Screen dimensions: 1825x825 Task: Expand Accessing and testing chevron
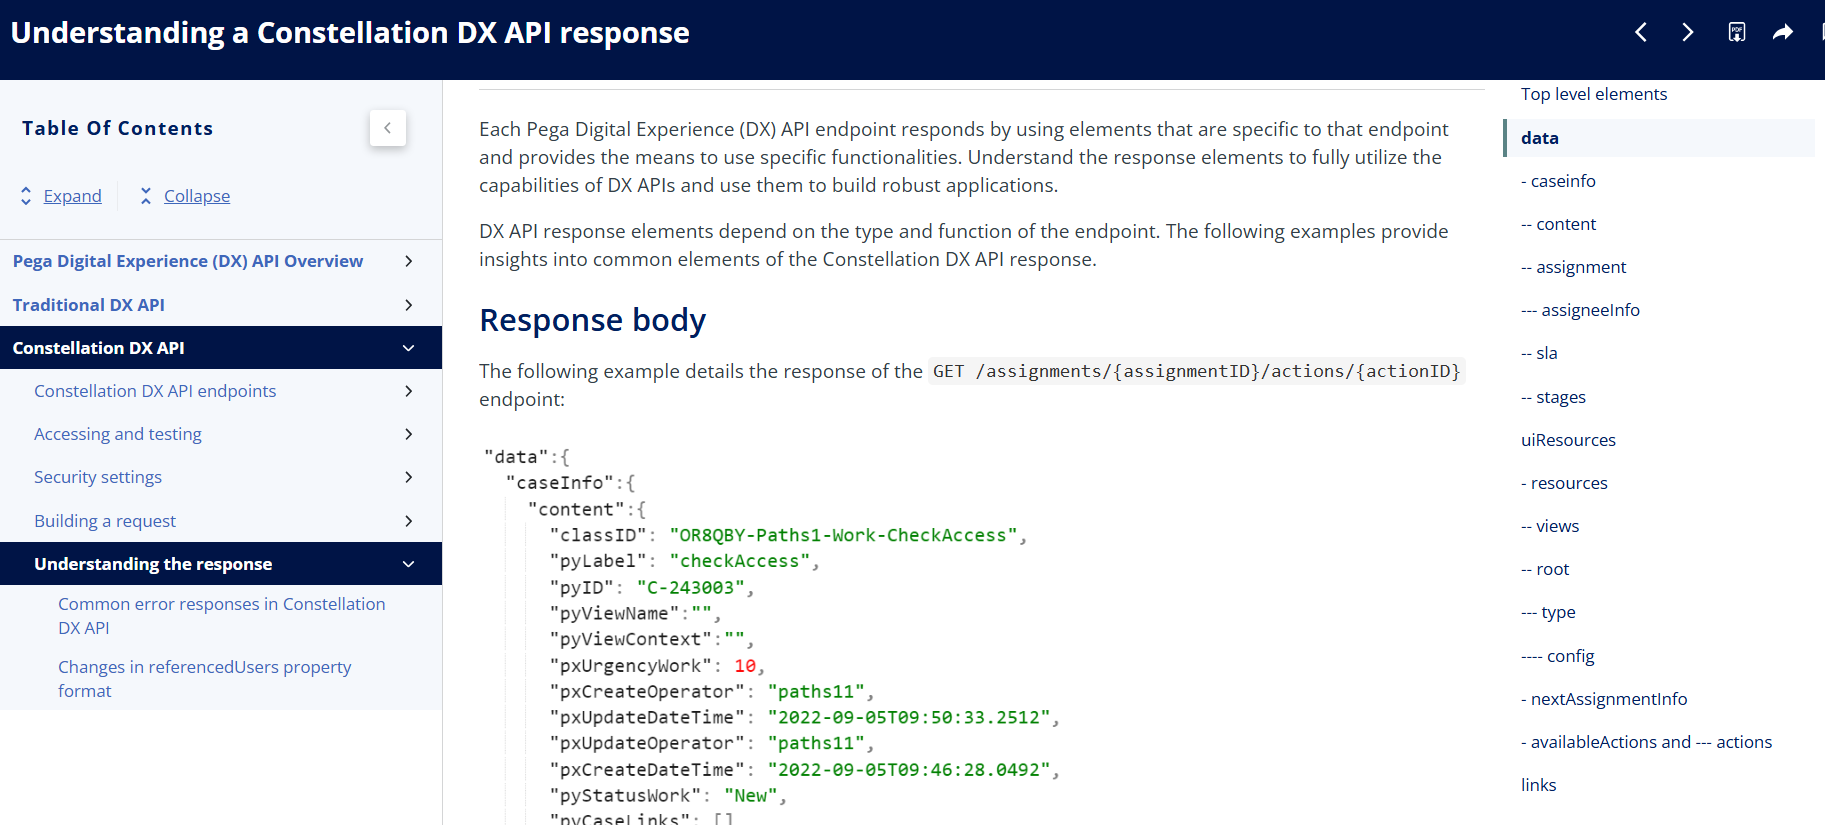point(408,434)
